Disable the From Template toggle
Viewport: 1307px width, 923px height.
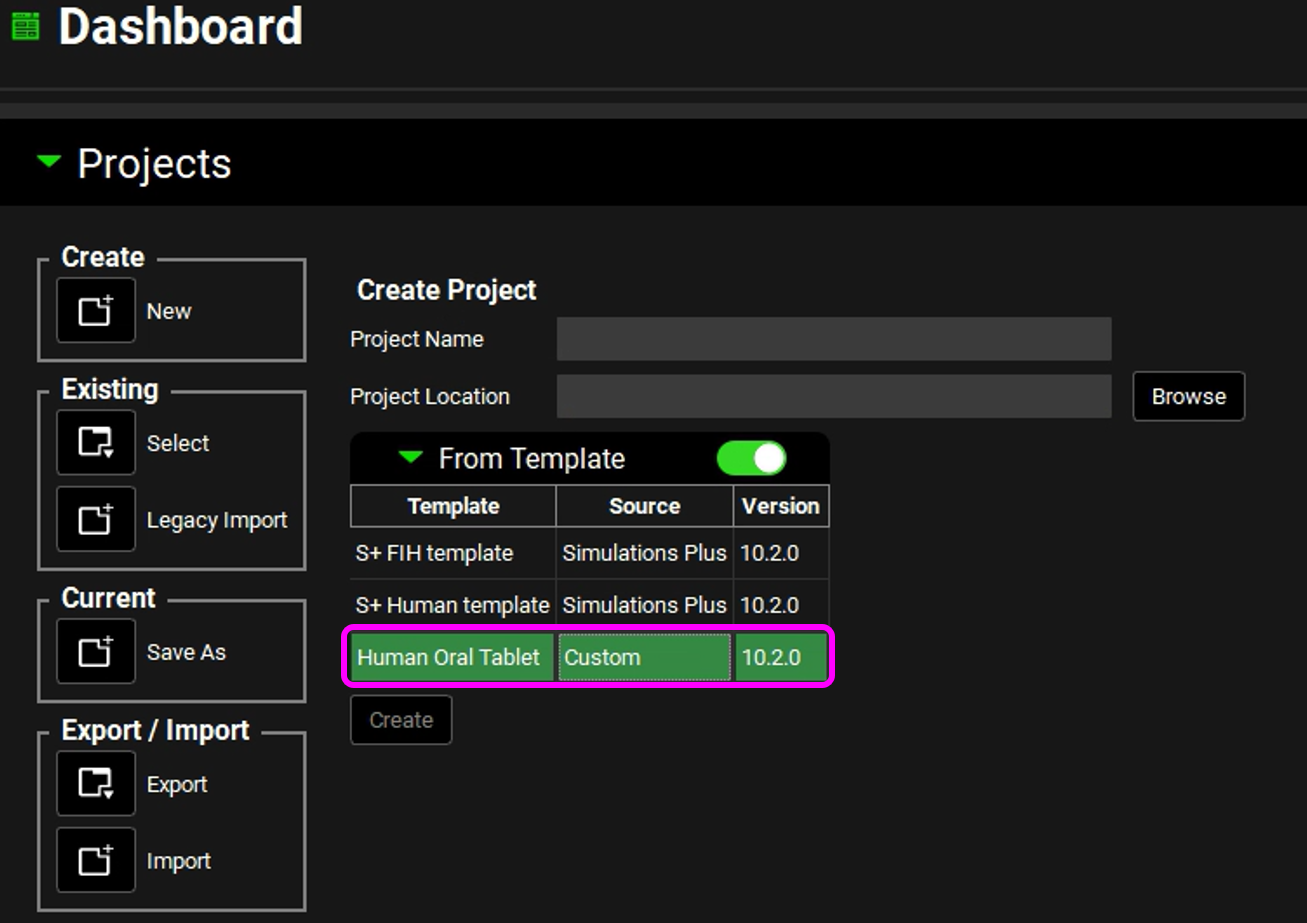(751, 459)
